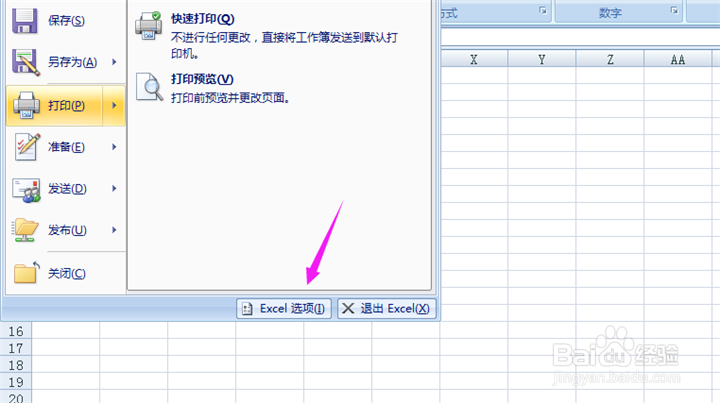Click the 退出 Excel(X) button
The image size is (720, 403).
click(386, 308)
